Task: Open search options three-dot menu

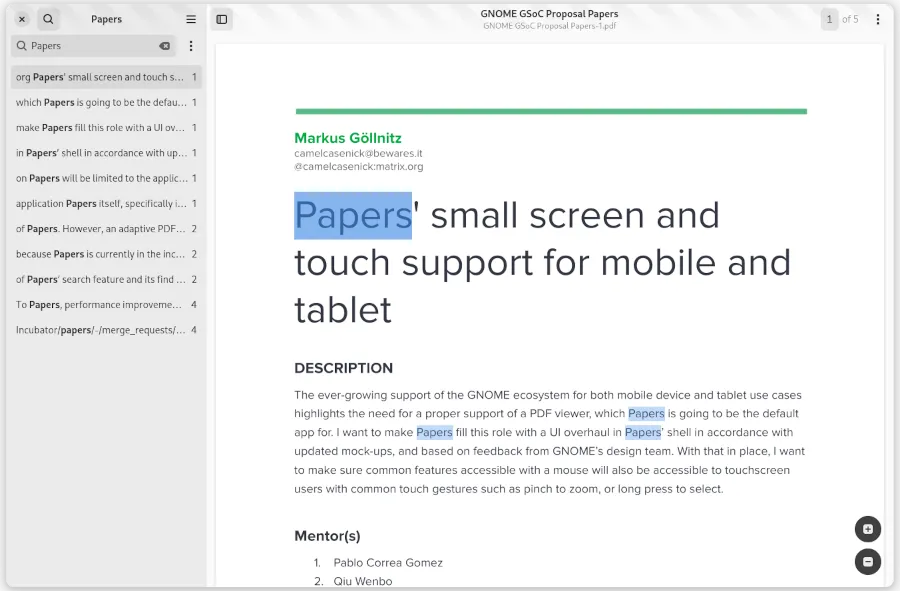Action: coord(191,46)
